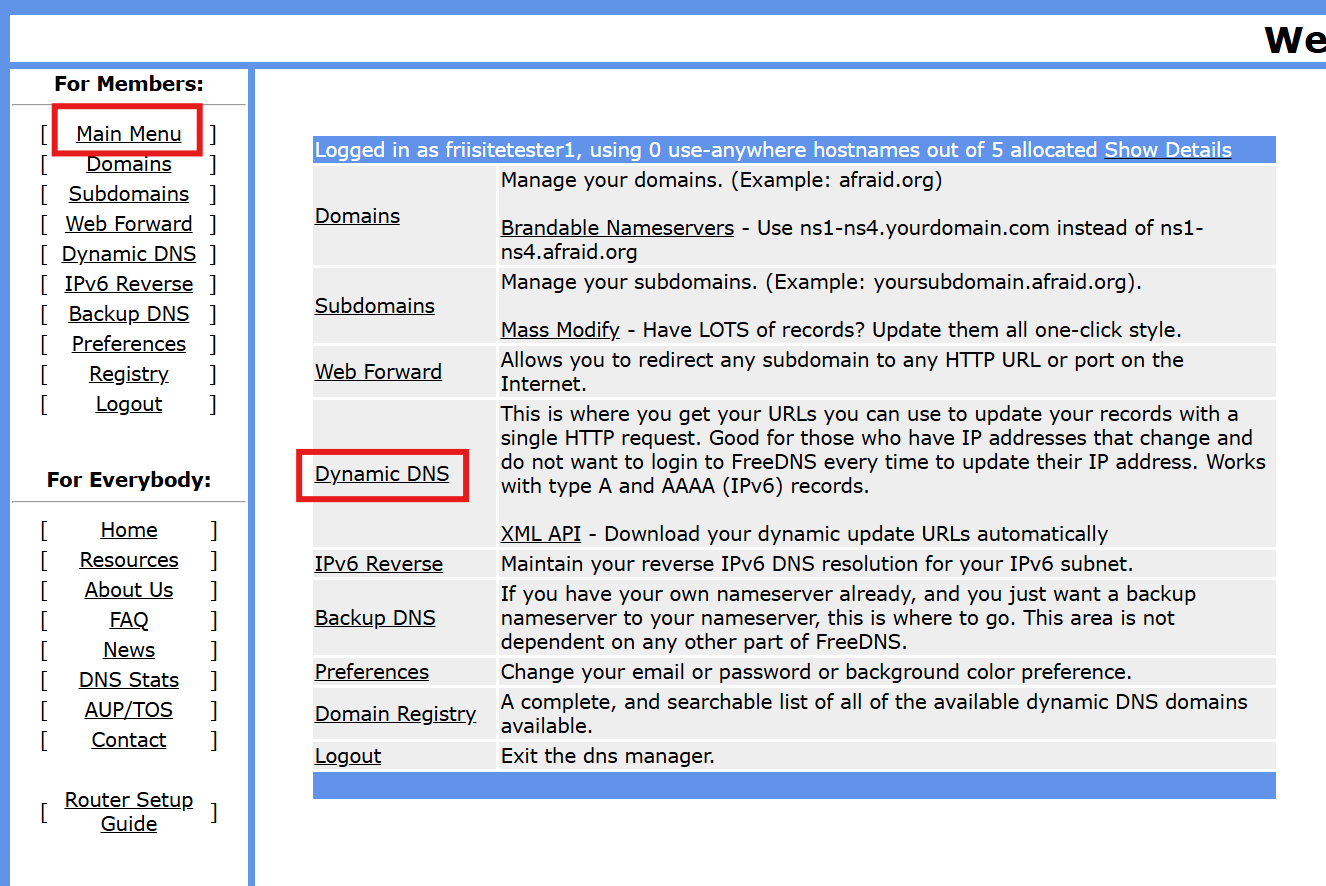
Task: Open Dynamic DNS in the main table
Action: pyautogui.click(x=382, y=474)
